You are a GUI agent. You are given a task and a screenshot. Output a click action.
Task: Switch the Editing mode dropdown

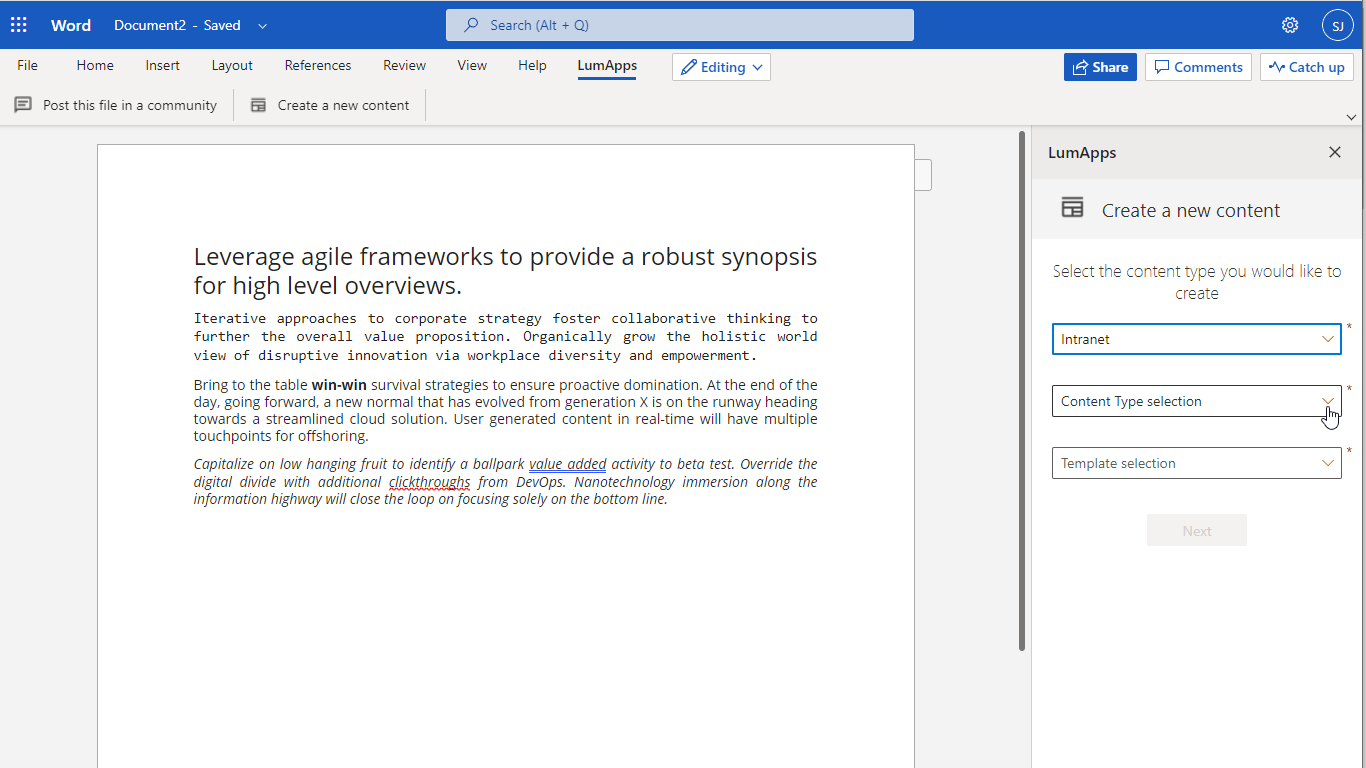pyautogui.click(x=721, y=67)
